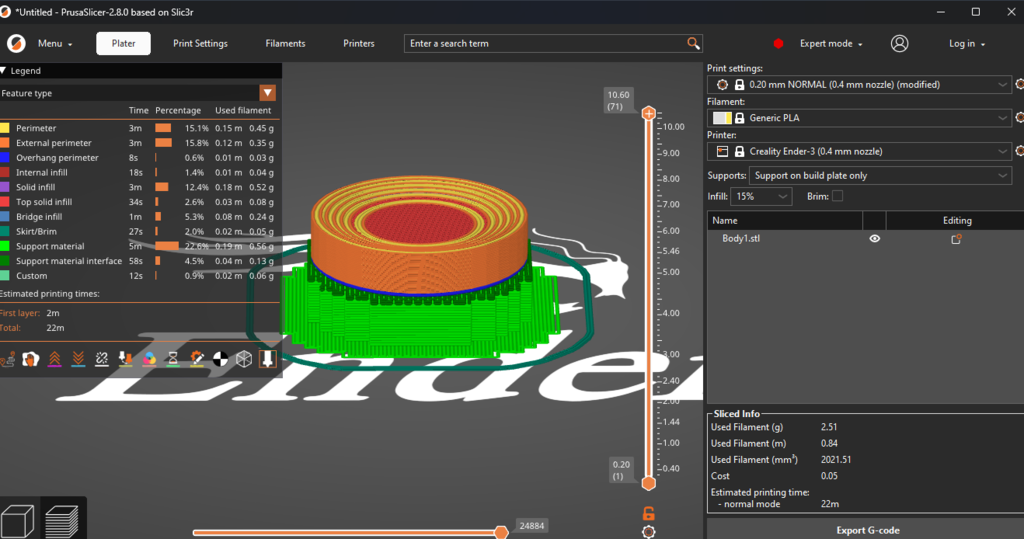Open the Log in dropdown
The image size is (1024, 539).
pyautogui.click(x=967, y=44)
